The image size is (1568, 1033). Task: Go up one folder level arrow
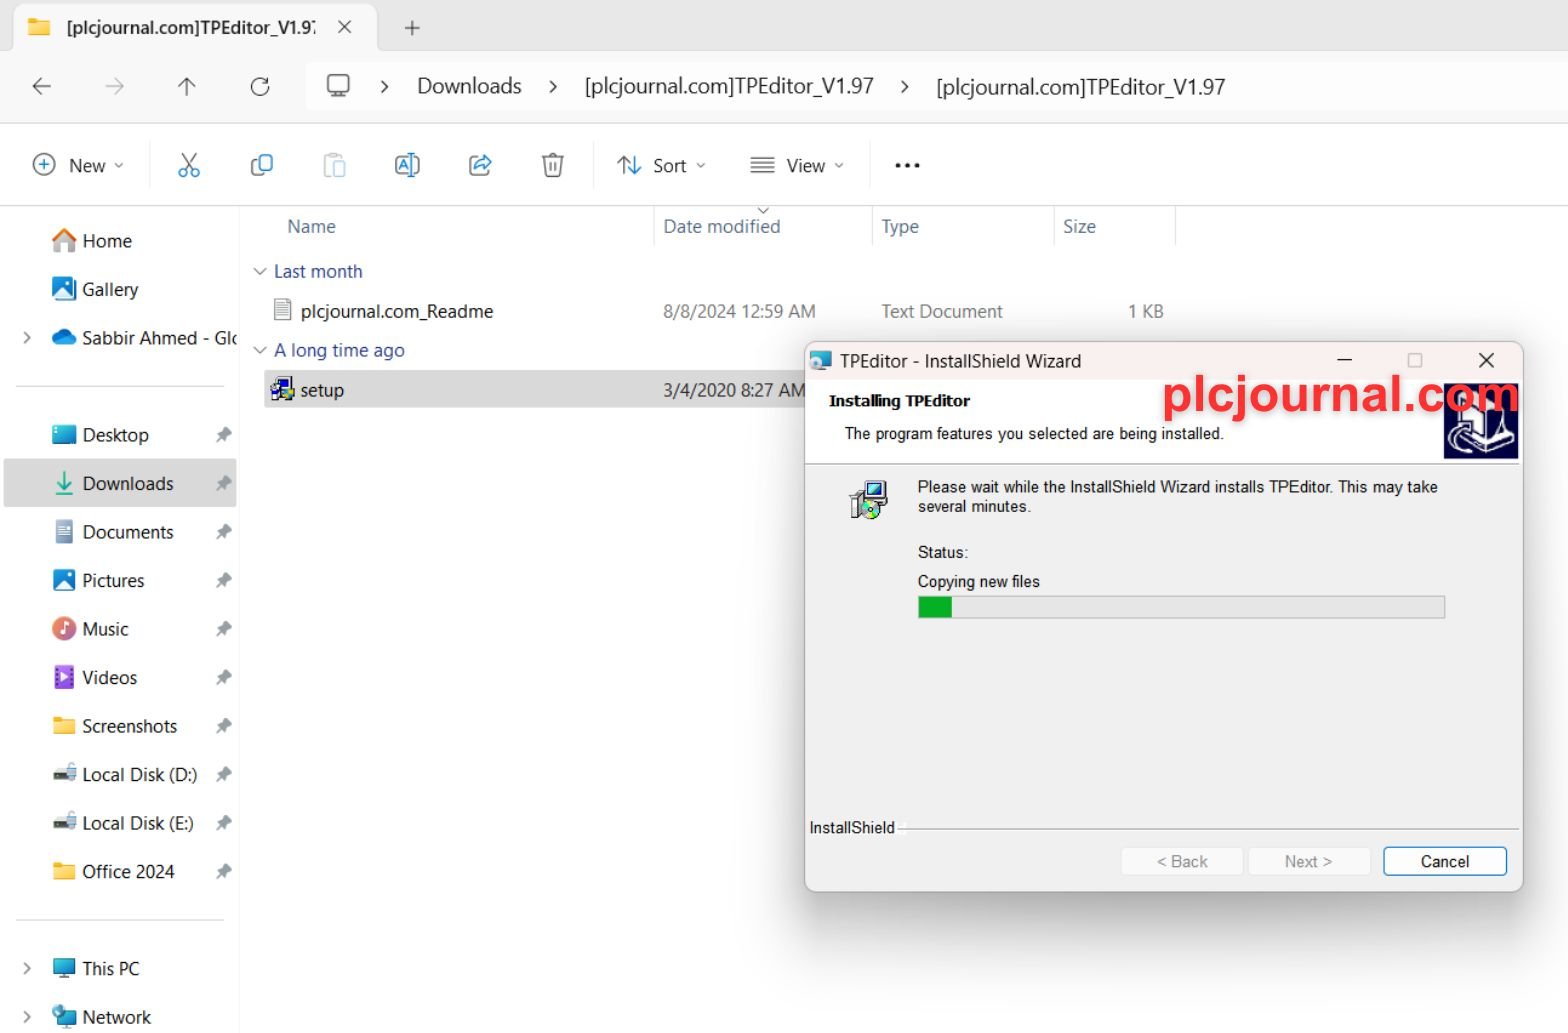pyautogui.click(x=187, y=86)
